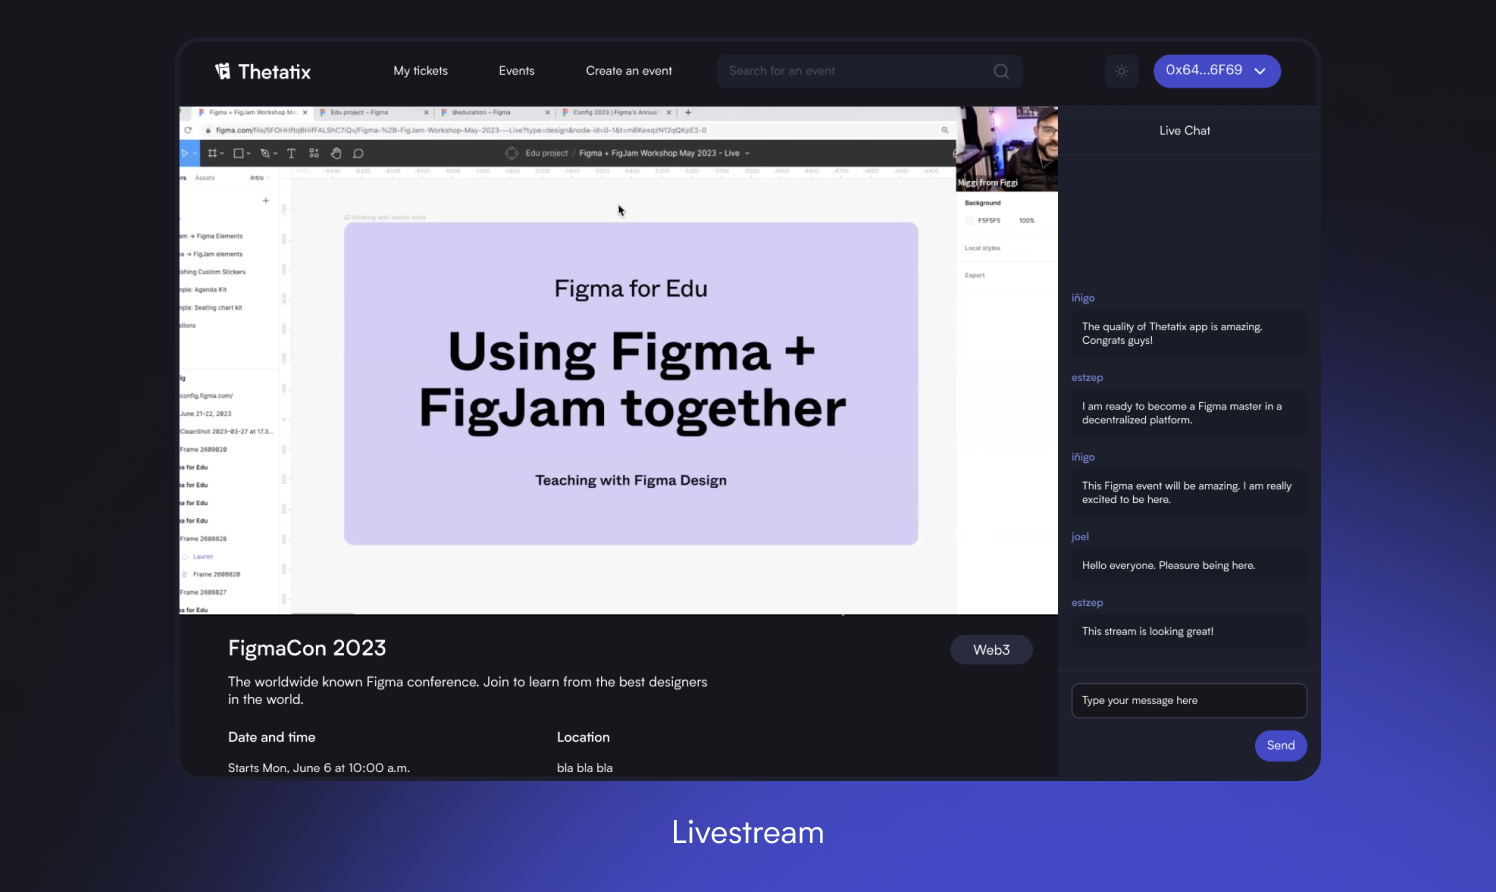Add a new page with plus icon
The image size is (1496, 892).
click(x=265, y=201)
